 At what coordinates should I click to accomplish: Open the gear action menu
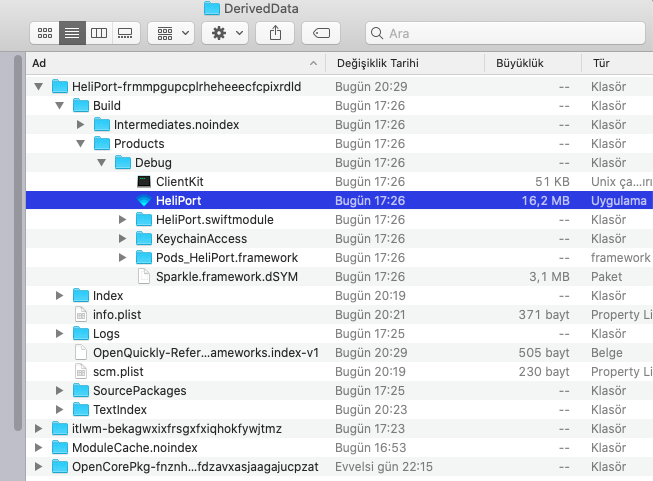coord(224,33)
